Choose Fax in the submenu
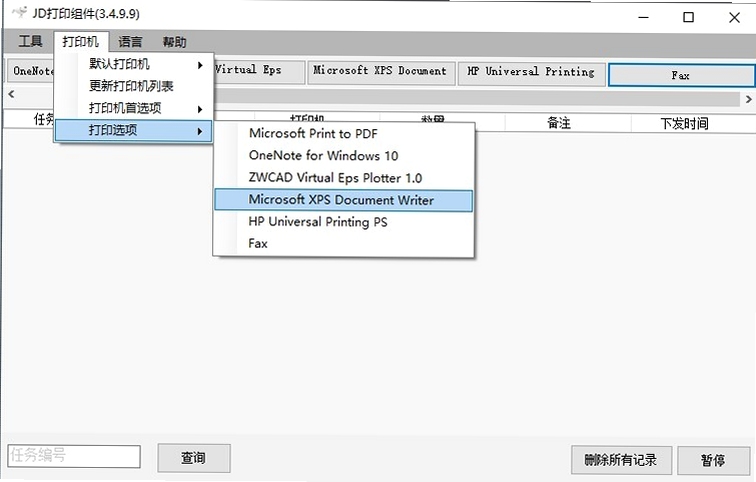Image resolution: width=756 pixels, height=482 pixels. click(343, 243)
